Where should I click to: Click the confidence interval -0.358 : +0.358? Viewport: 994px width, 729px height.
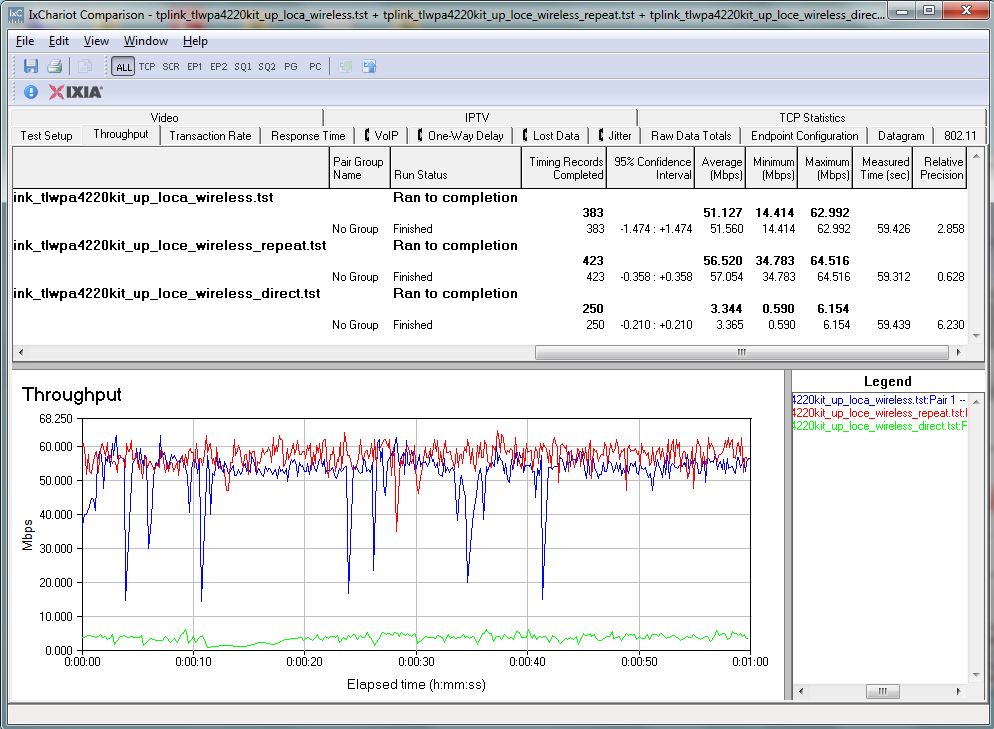656,277
